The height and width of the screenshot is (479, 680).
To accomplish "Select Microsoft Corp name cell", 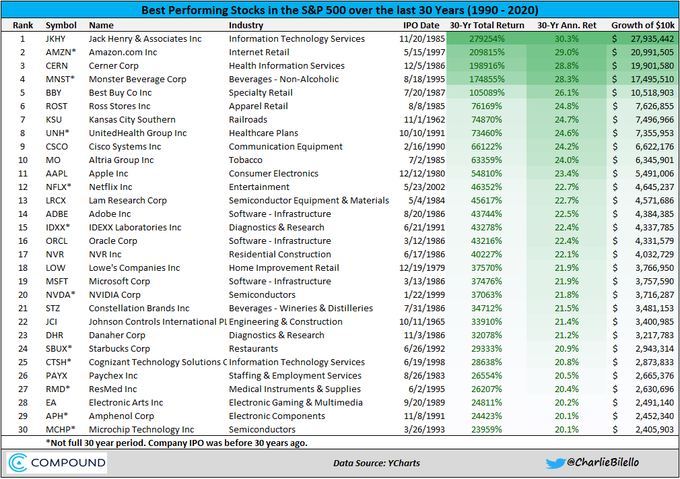I will [x=119, y=280].
